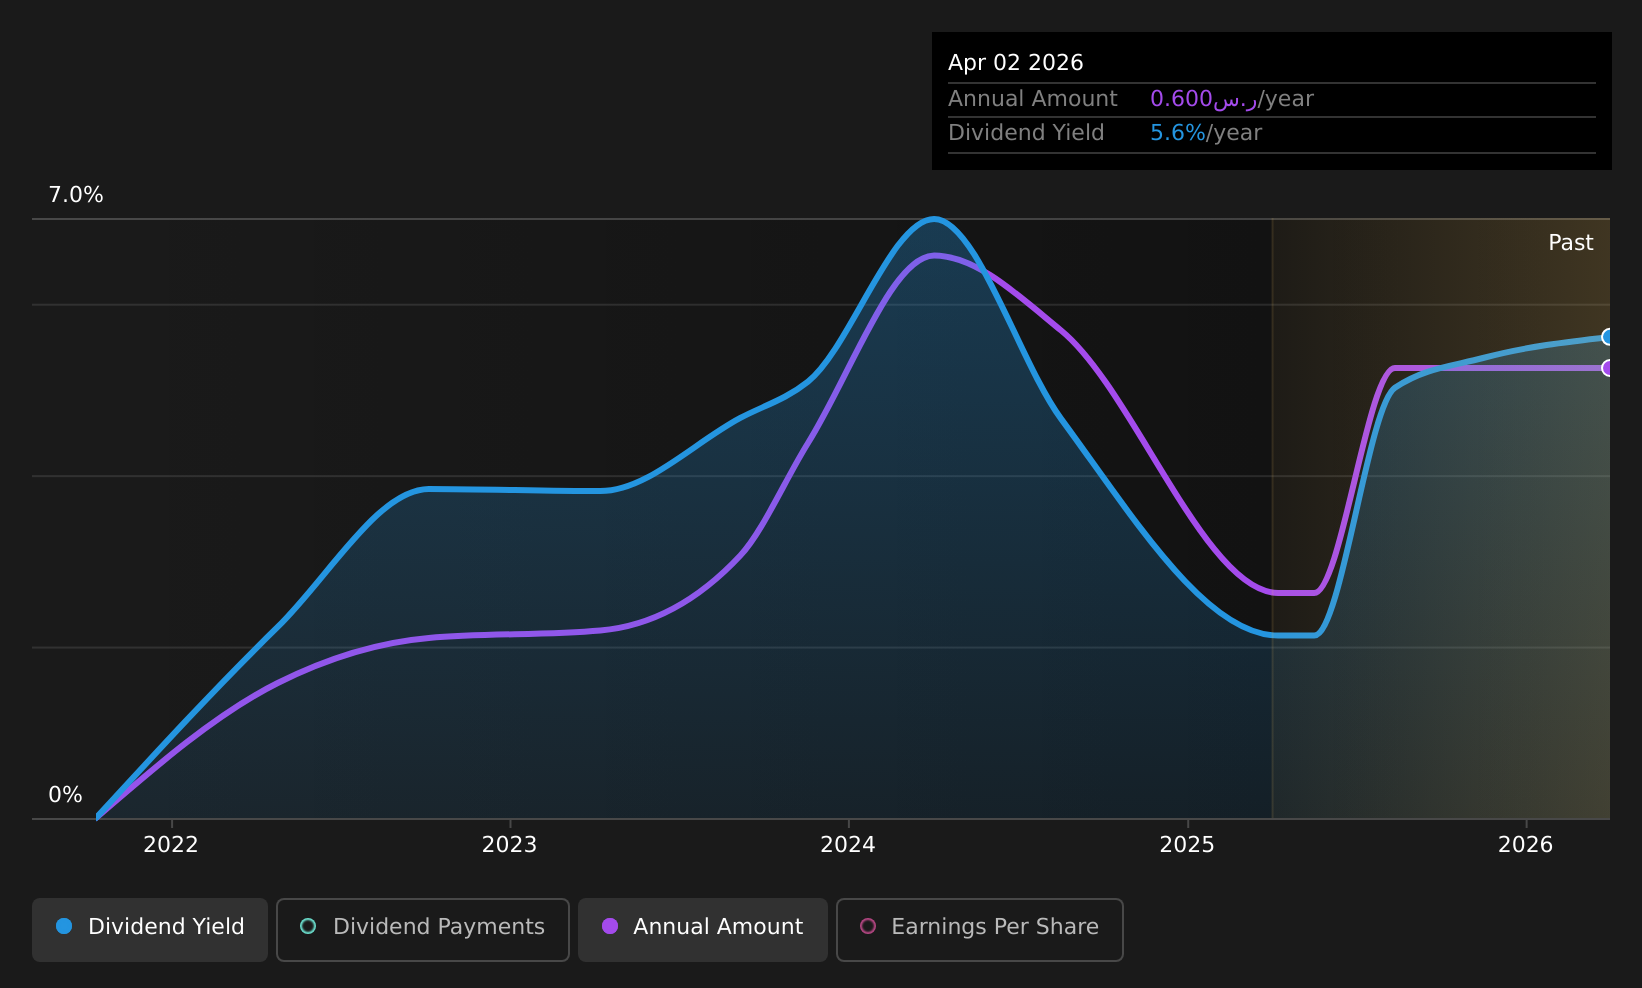This screenshot has height=988, width=1642.
Task: Enable the Earnings Per Share series
Action: pyautogui.click(x=980, y=929)
